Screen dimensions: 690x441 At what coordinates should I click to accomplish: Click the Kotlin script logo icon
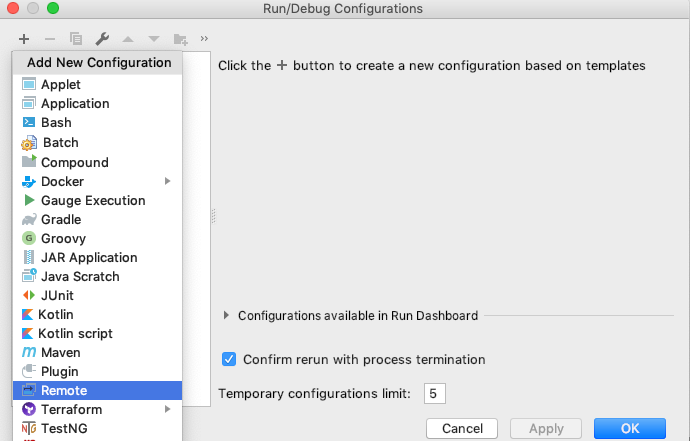[x=27, y=333]
